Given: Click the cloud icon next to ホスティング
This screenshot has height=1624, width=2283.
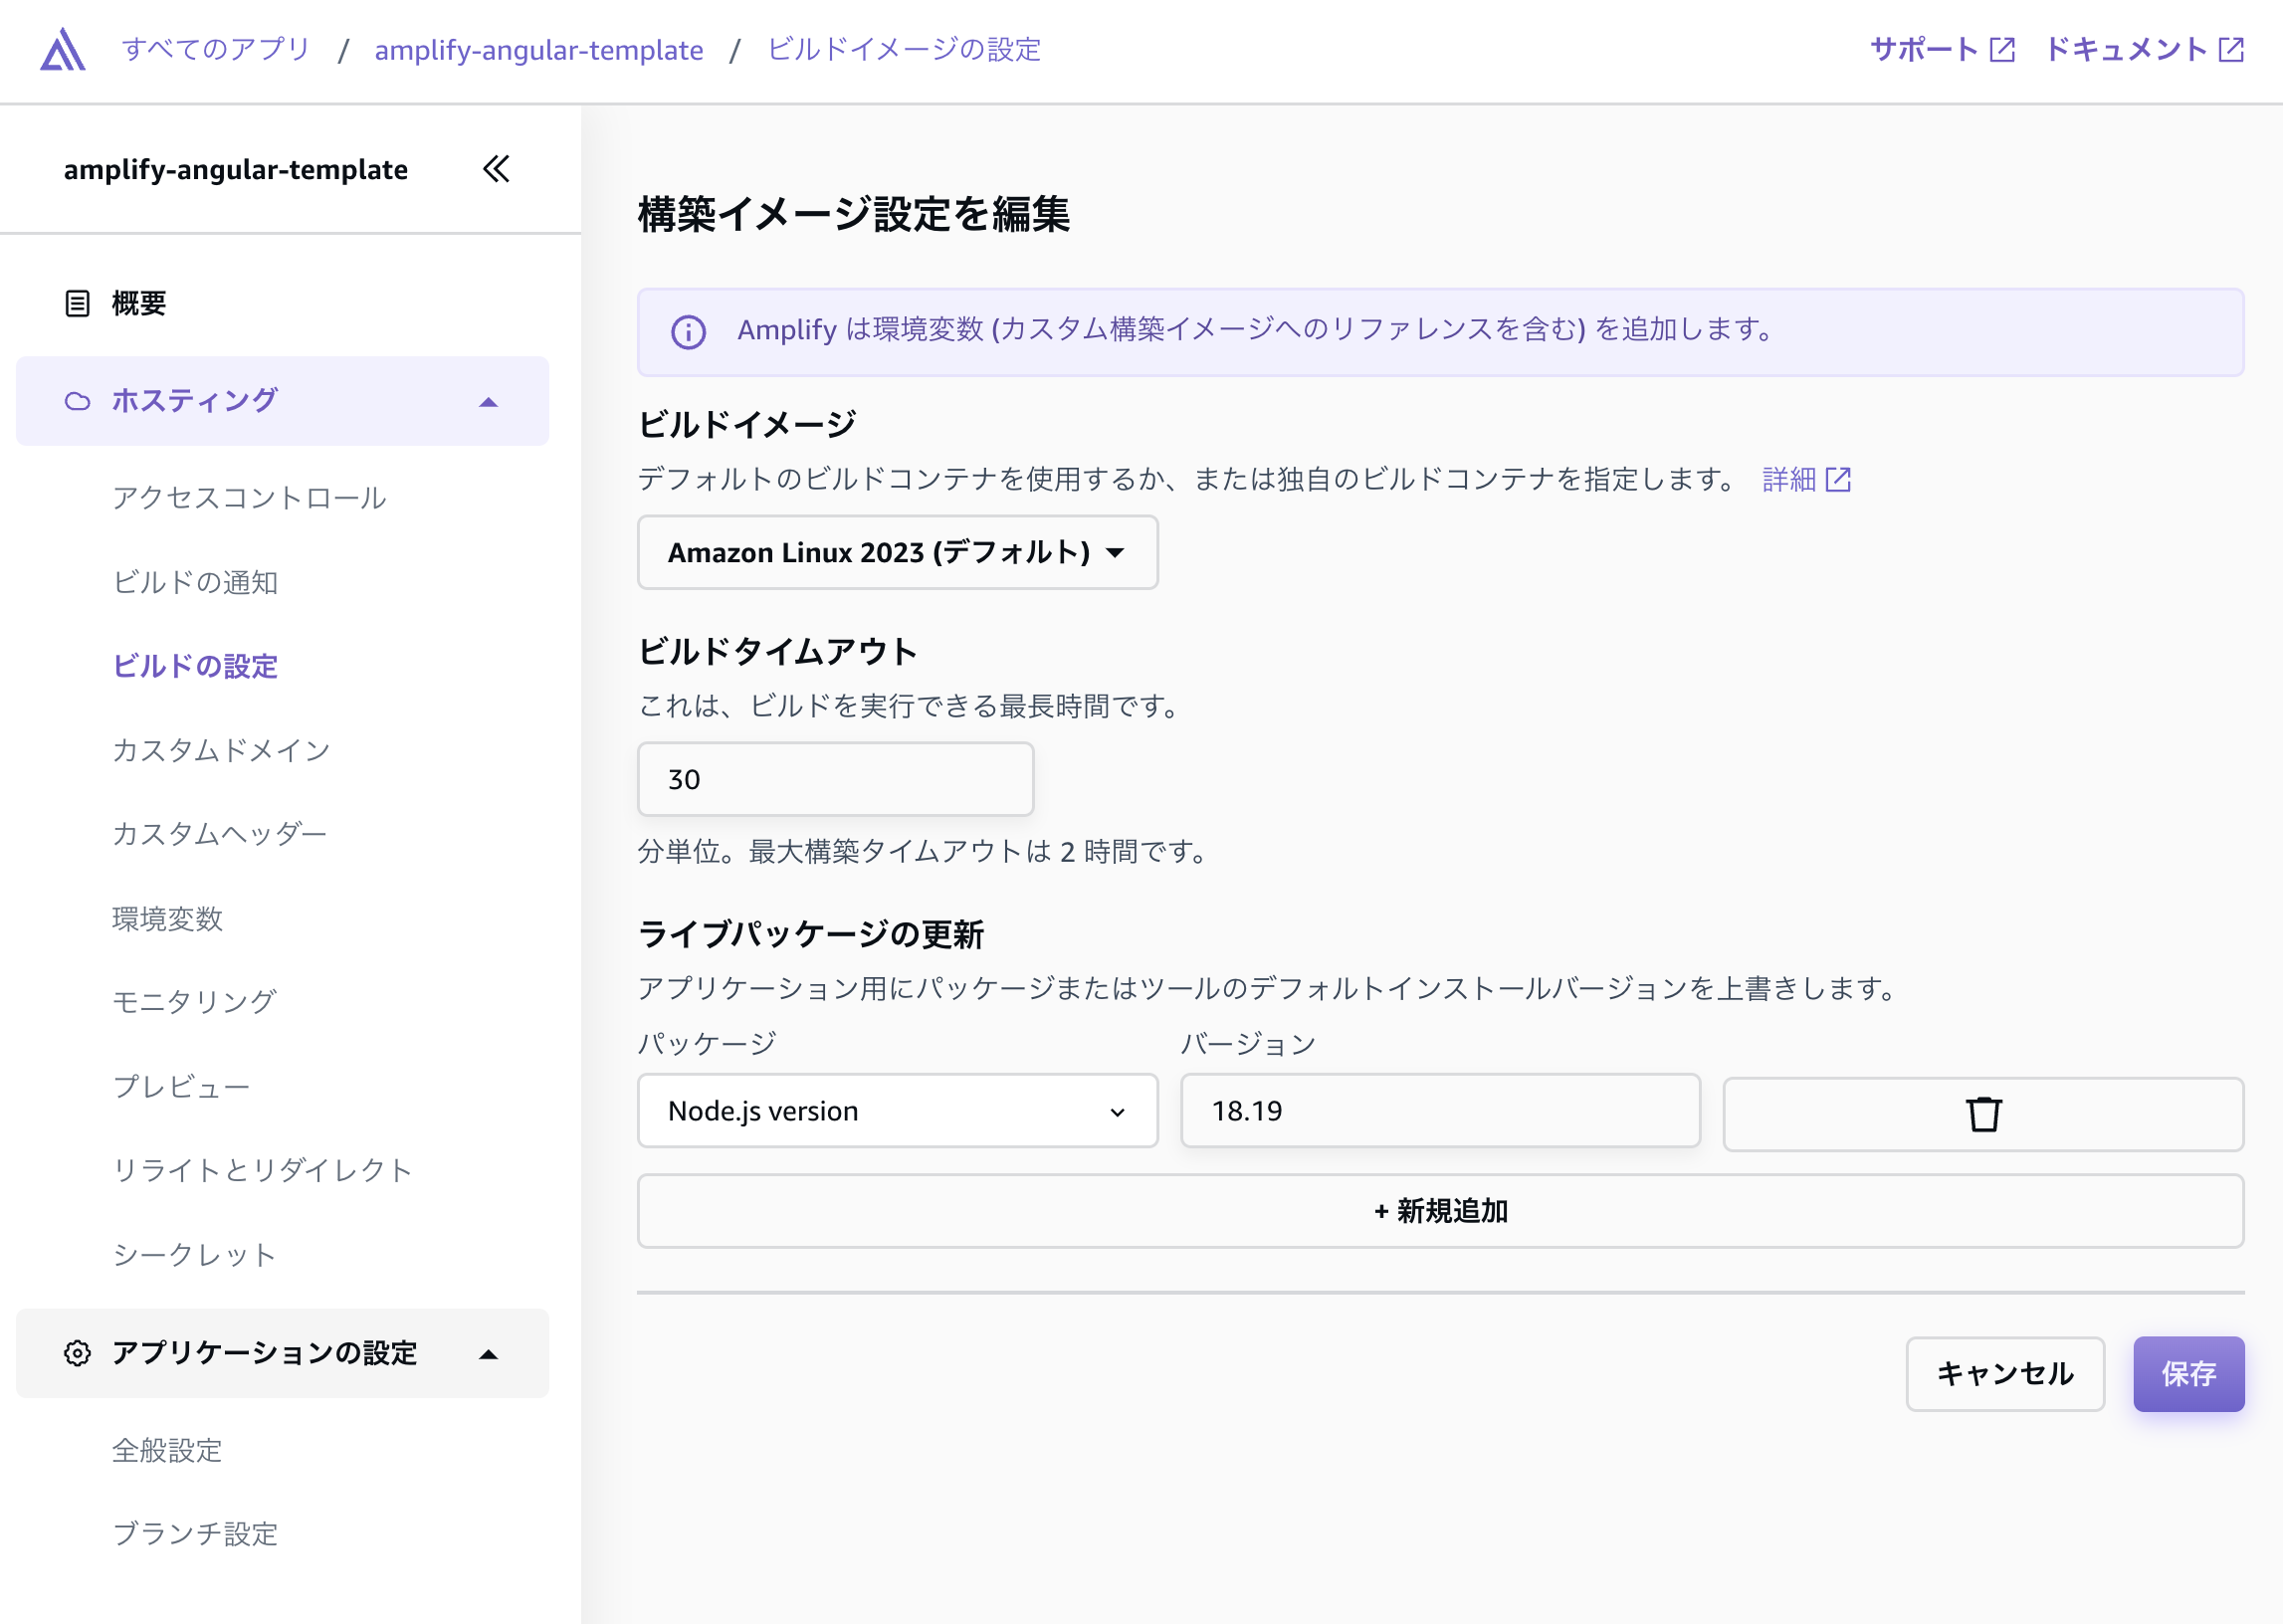Looking at the screenshot, I should pos(79,400).
